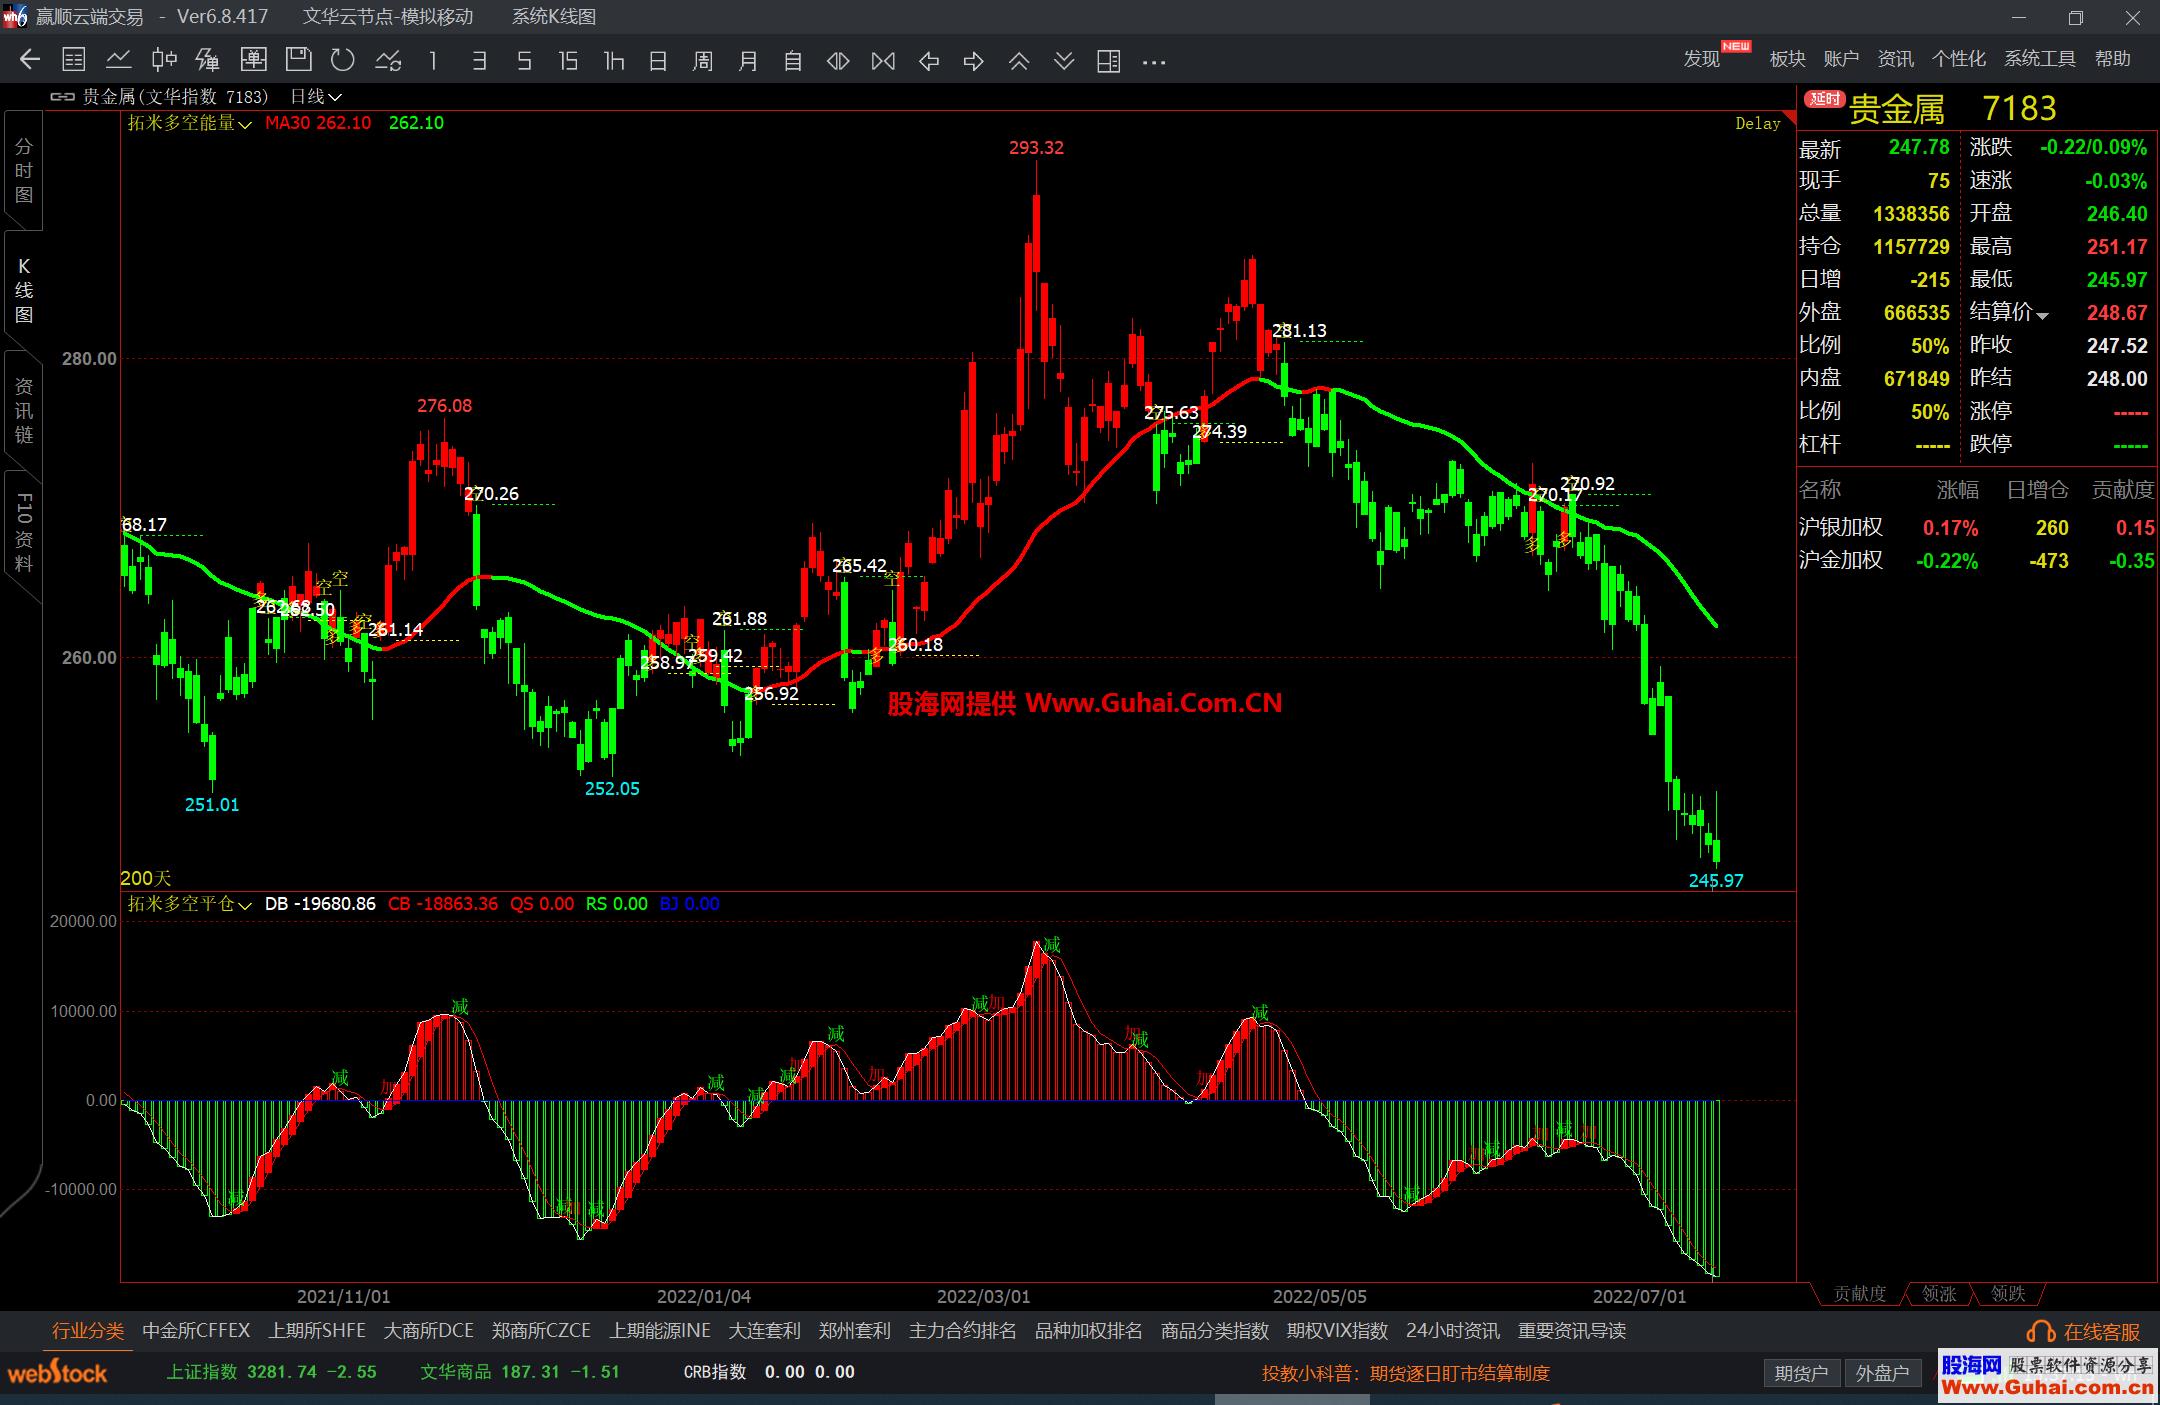Select the 上期所SHFE tab

(x=317, y=1331)
